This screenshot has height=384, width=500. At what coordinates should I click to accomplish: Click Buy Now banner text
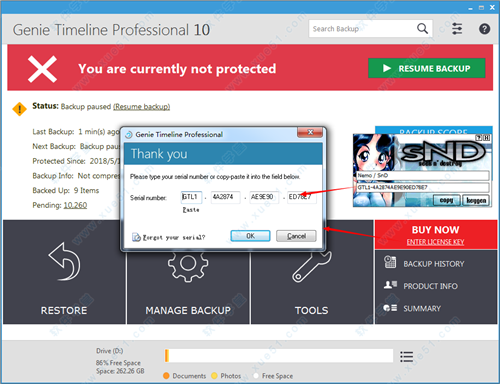click(x=435, y=230)
